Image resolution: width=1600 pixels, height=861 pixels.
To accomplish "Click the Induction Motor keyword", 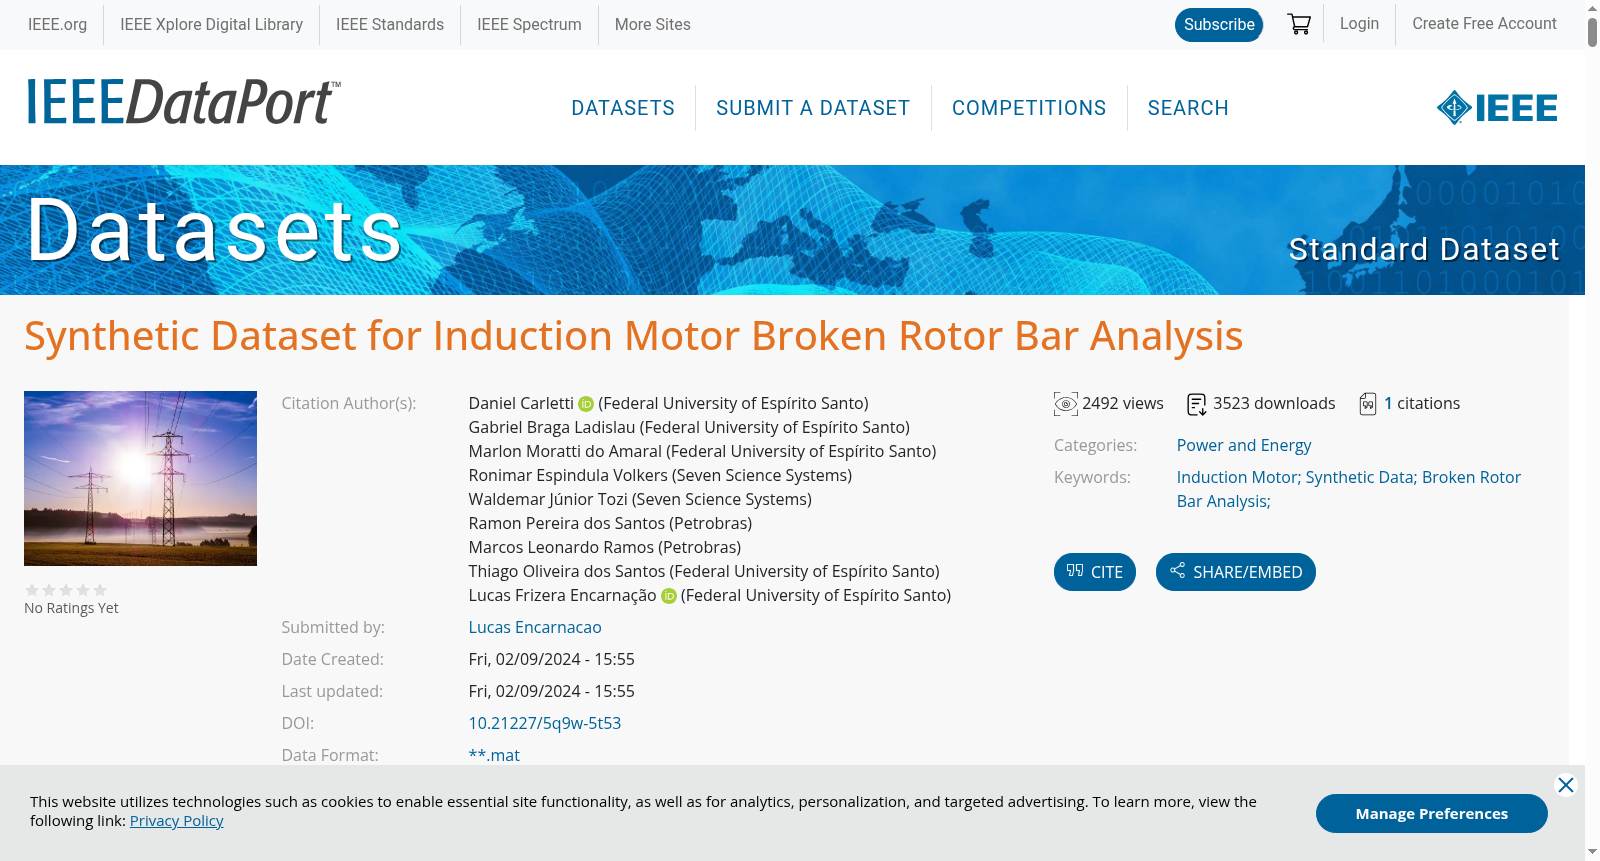I will (x=1239, y=477).
